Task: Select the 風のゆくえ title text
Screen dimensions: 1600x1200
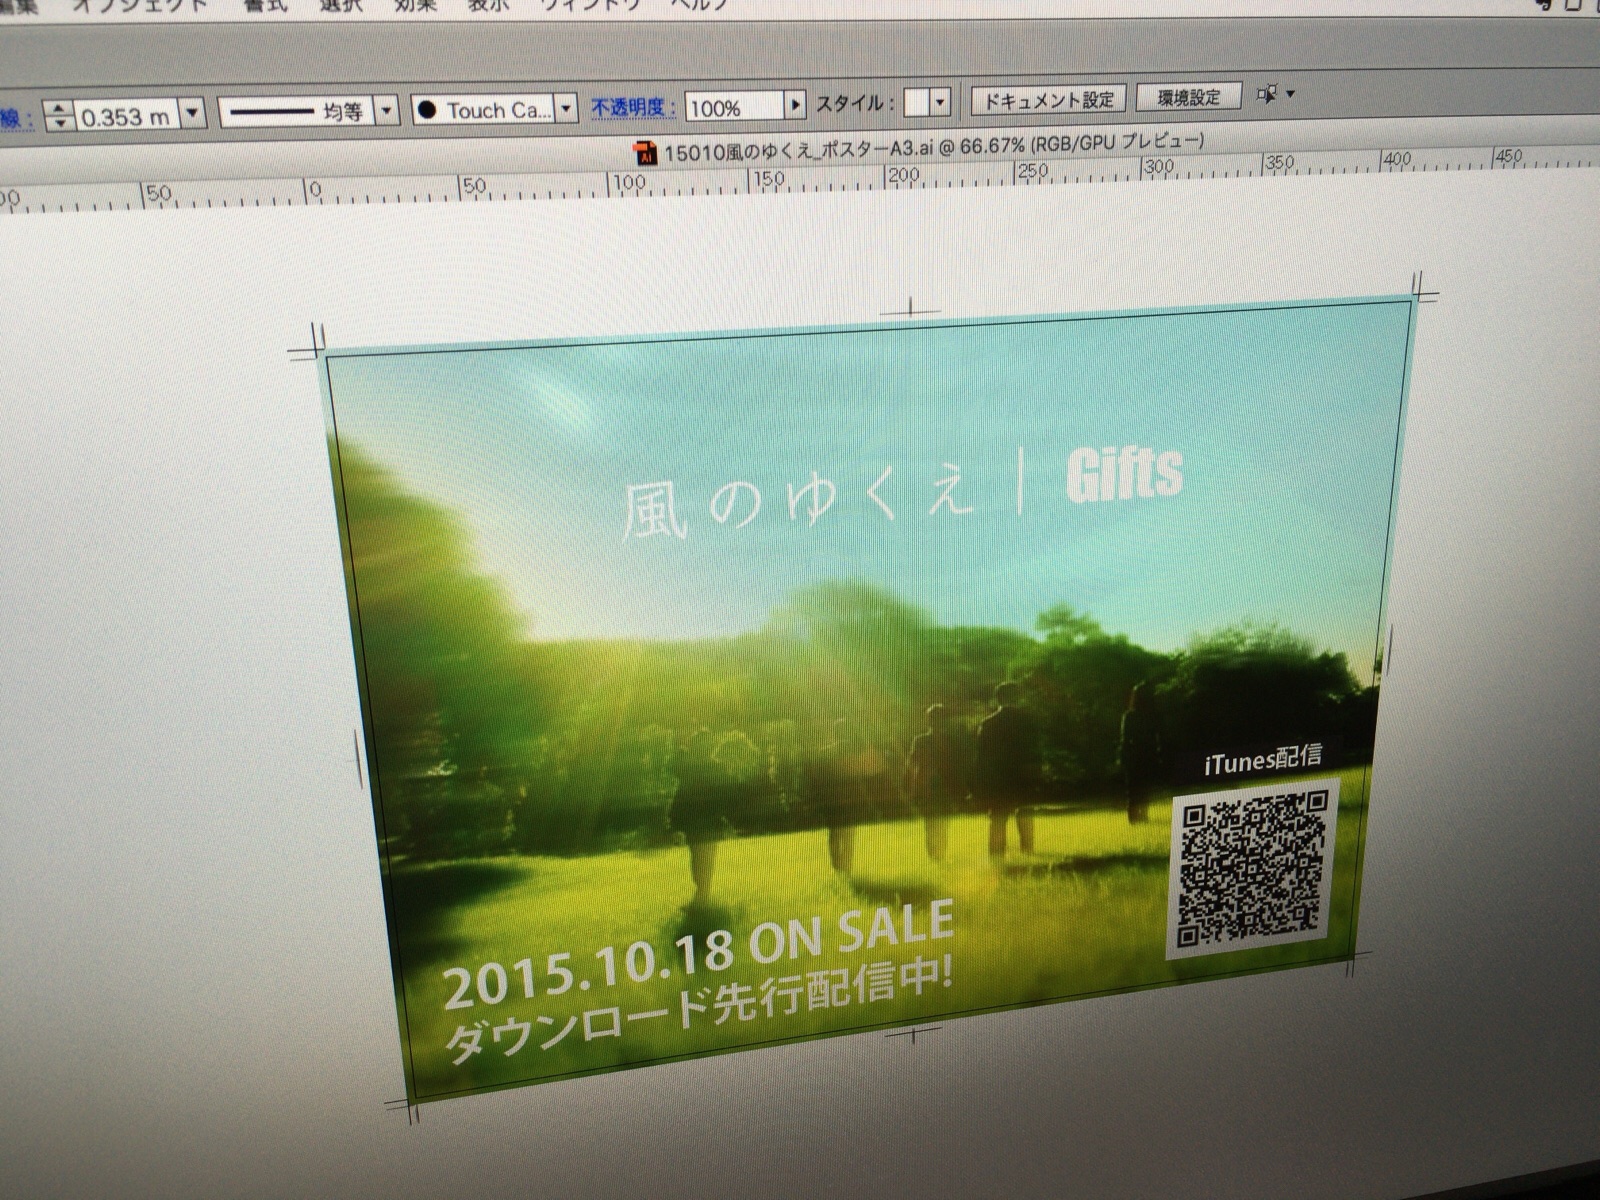Action: pyautogui.click(x=796, y=502)
